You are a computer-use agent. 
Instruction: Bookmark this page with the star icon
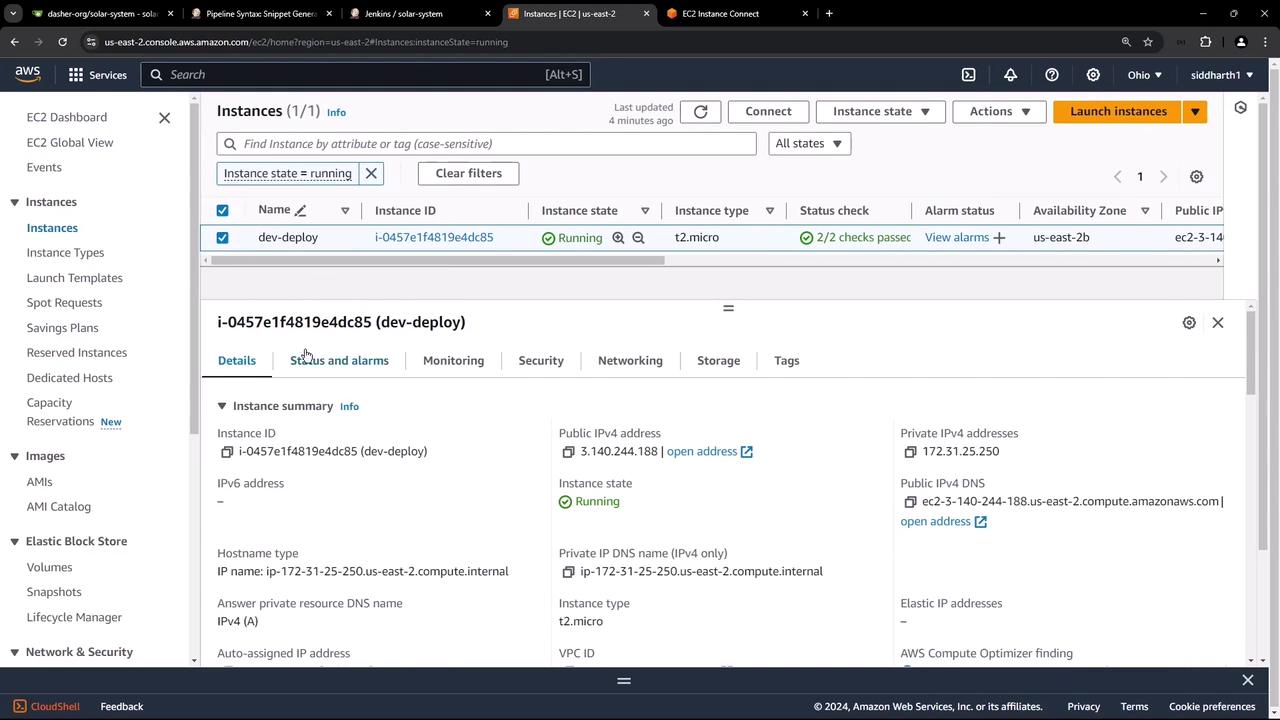point(1148,42)
